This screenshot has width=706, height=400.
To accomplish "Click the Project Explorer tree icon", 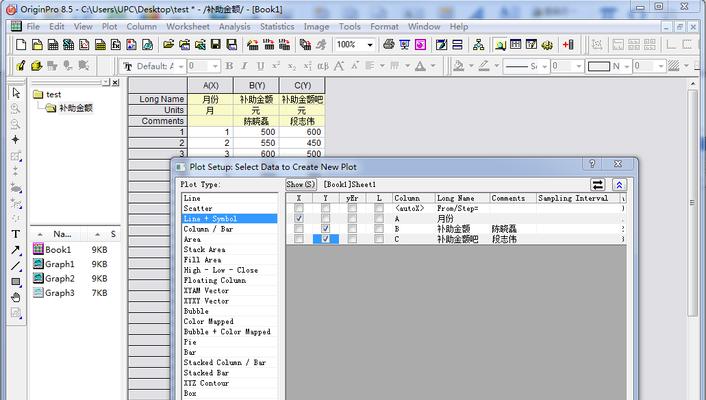I will point(479,45).
